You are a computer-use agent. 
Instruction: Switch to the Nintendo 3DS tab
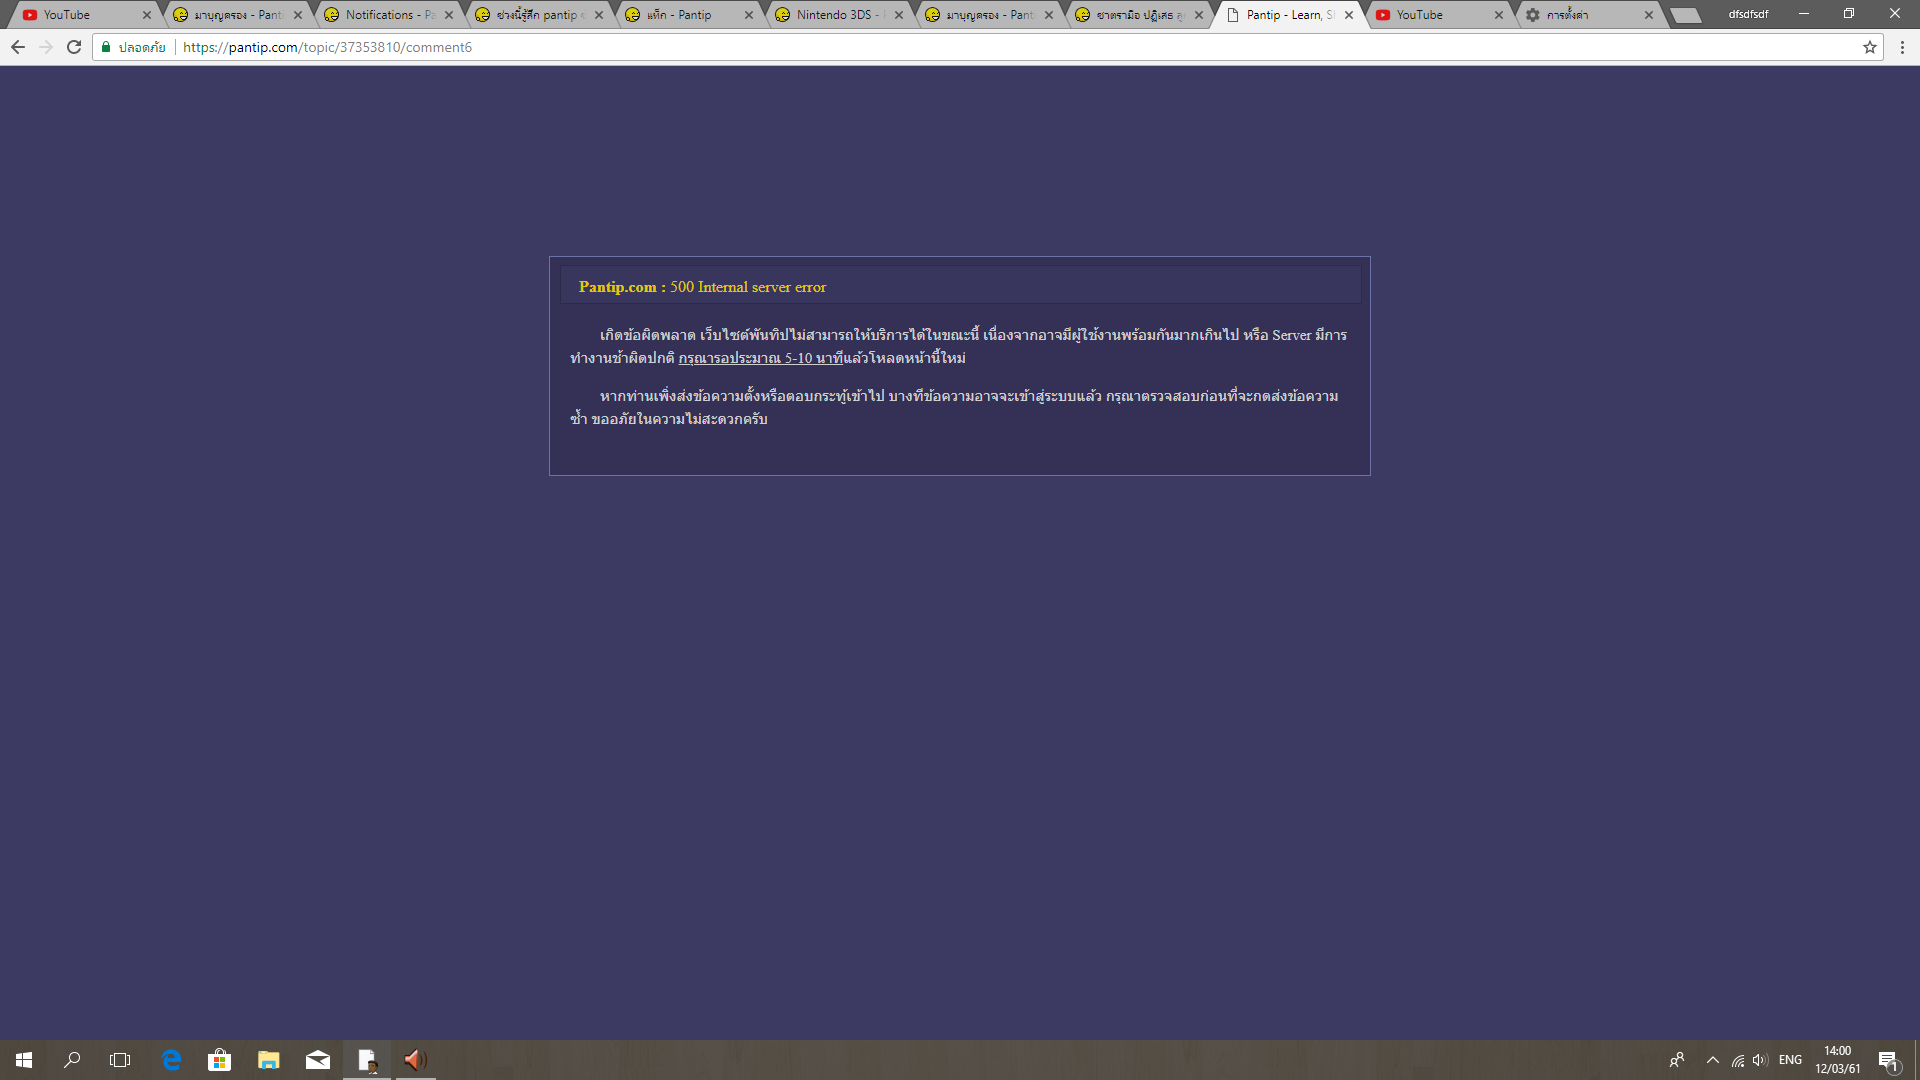(835, 15)
